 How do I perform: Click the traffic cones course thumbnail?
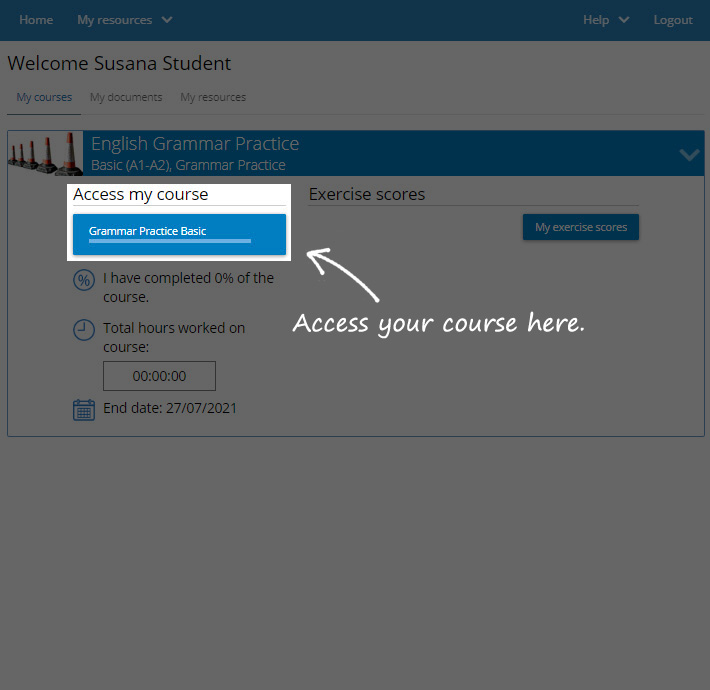pos(46,153)
